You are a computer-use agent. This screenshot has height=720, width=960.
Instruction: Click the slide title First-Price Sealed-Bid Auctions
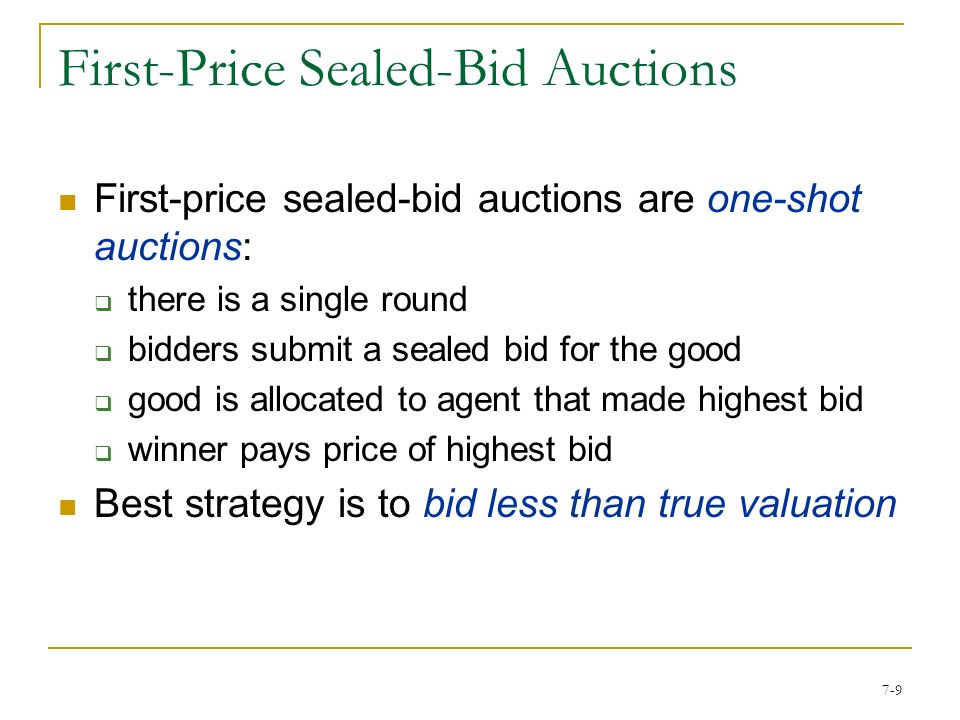tap(397, 69)
